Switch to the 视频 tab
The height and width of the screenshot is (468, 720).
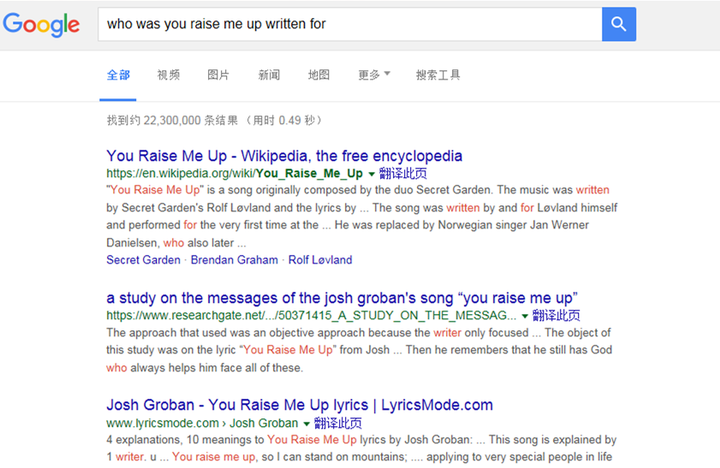pyautogui.click(x=169, y=75)
